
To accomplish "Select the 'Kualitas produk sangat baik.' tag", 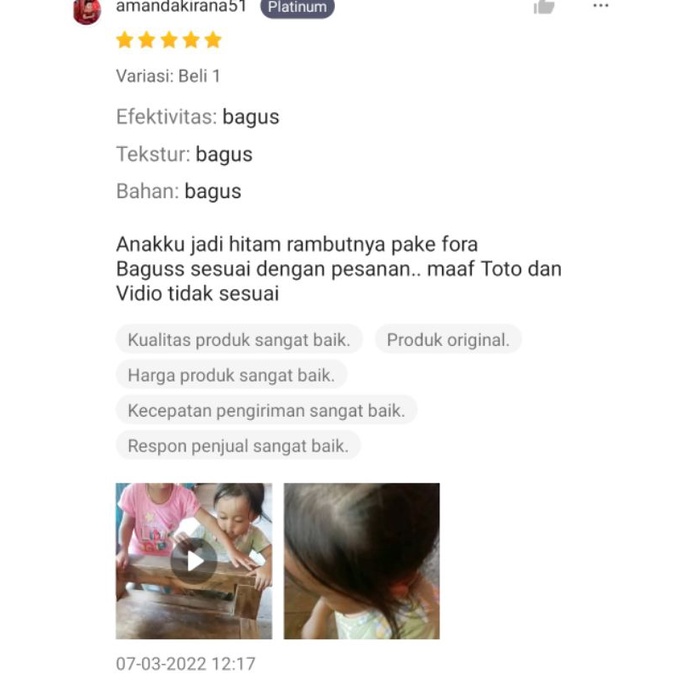I will 239,340.
